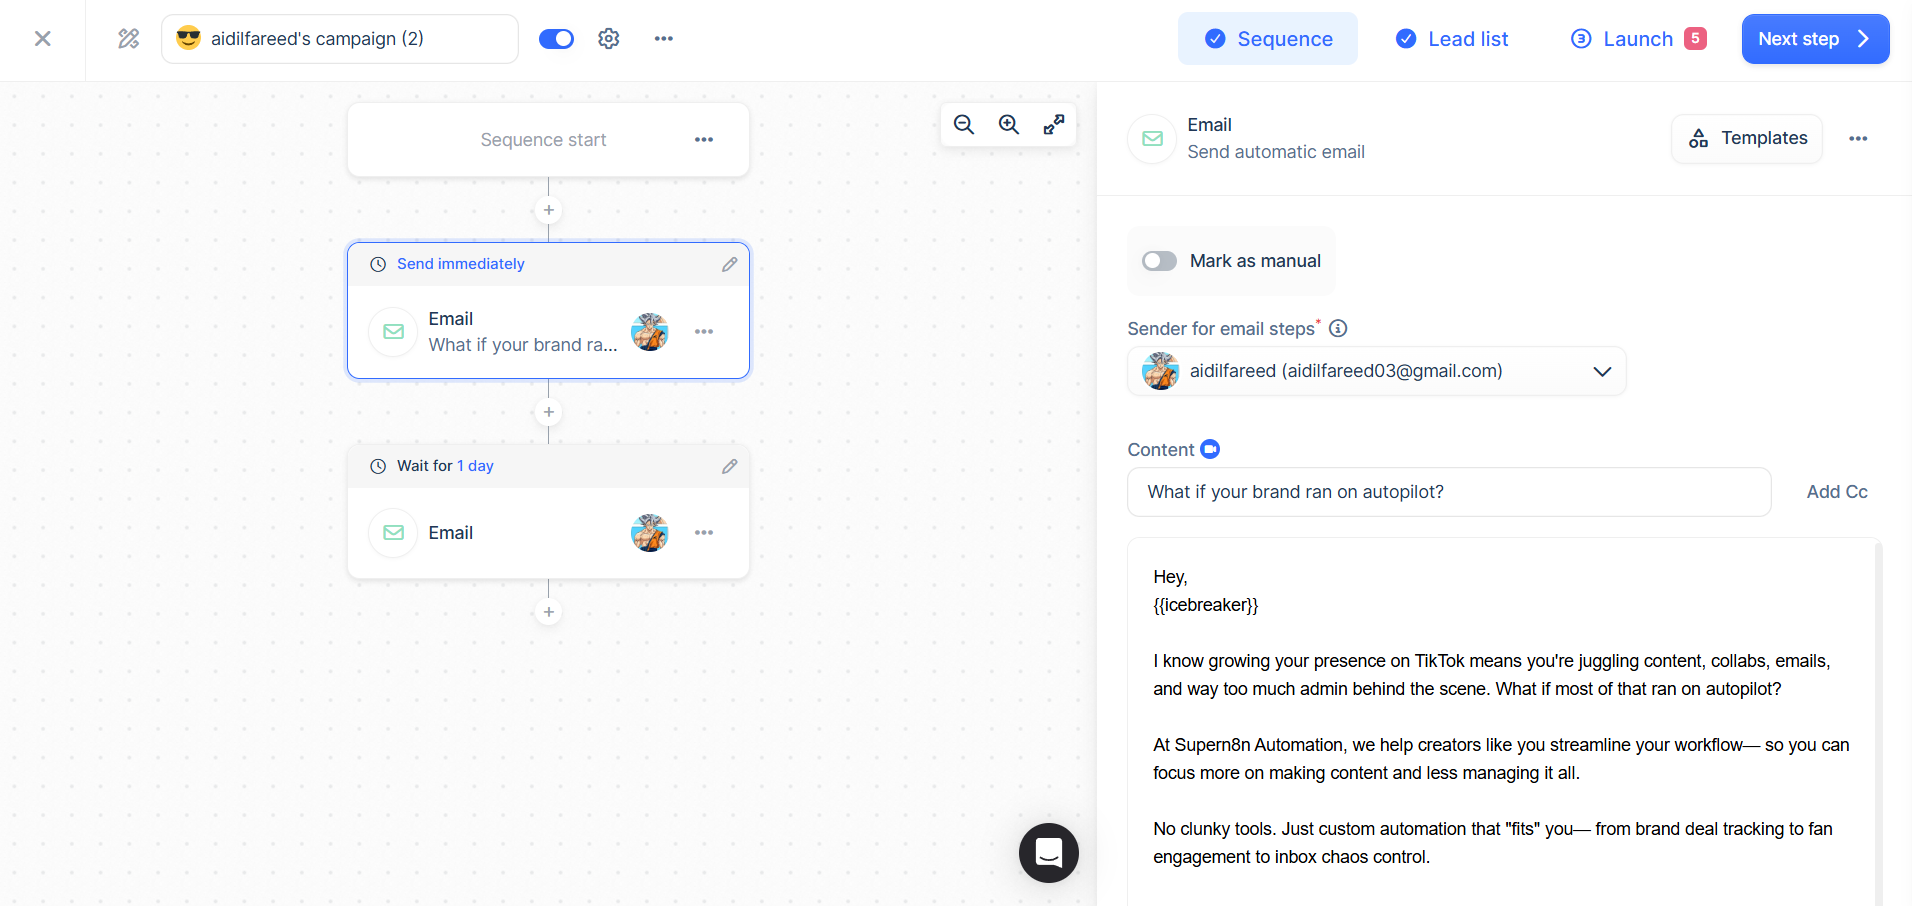
Task: Toggle the Content visibility pill
Action: pyautogui.click(x=1208, y=449)
